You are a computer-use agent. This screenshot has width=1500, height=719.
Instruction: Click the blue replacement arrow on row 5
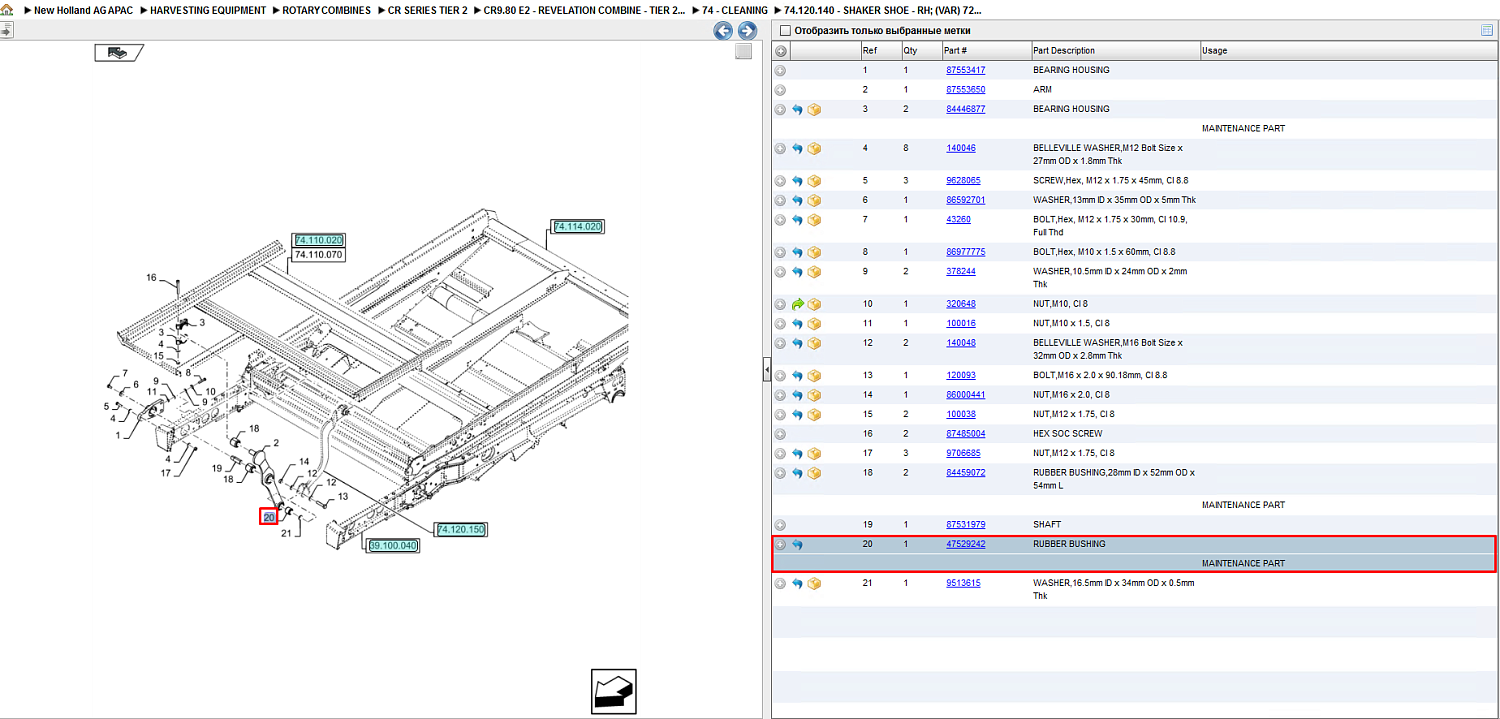click(x=797, y=181)
